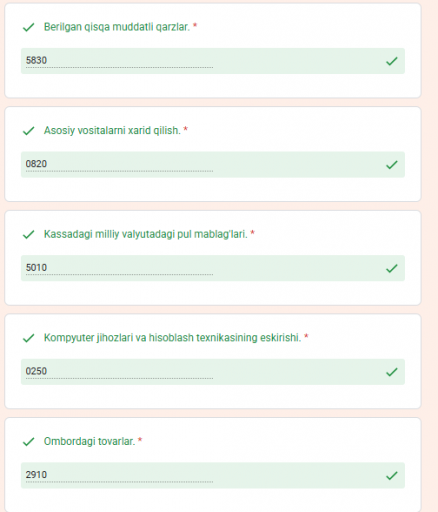Viewport: 438px width, 512px height.
Task: Click the Kassadagi milliy valyutadagi pul mablag'lari title
Action: click(x=146, y=234)
